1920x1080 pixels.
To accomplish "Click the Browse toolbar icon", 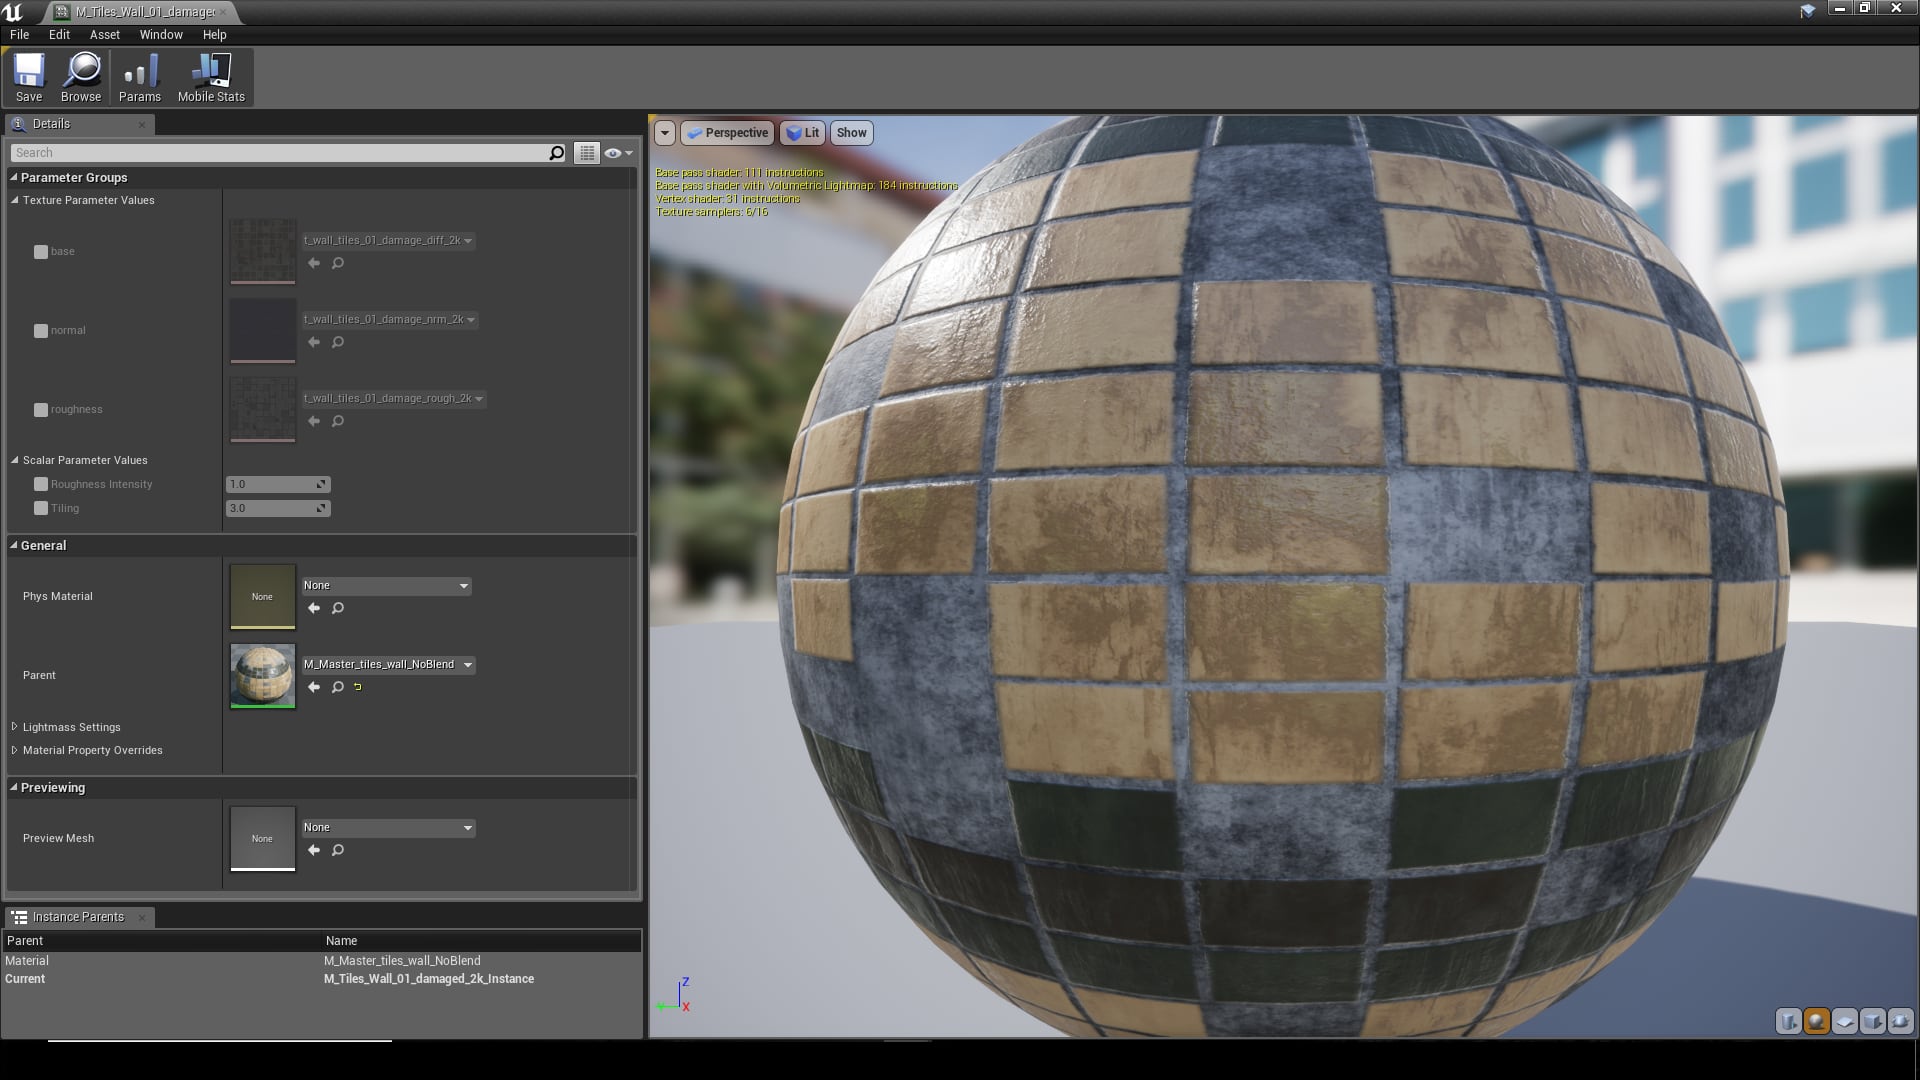I will (x=80, y=75).
